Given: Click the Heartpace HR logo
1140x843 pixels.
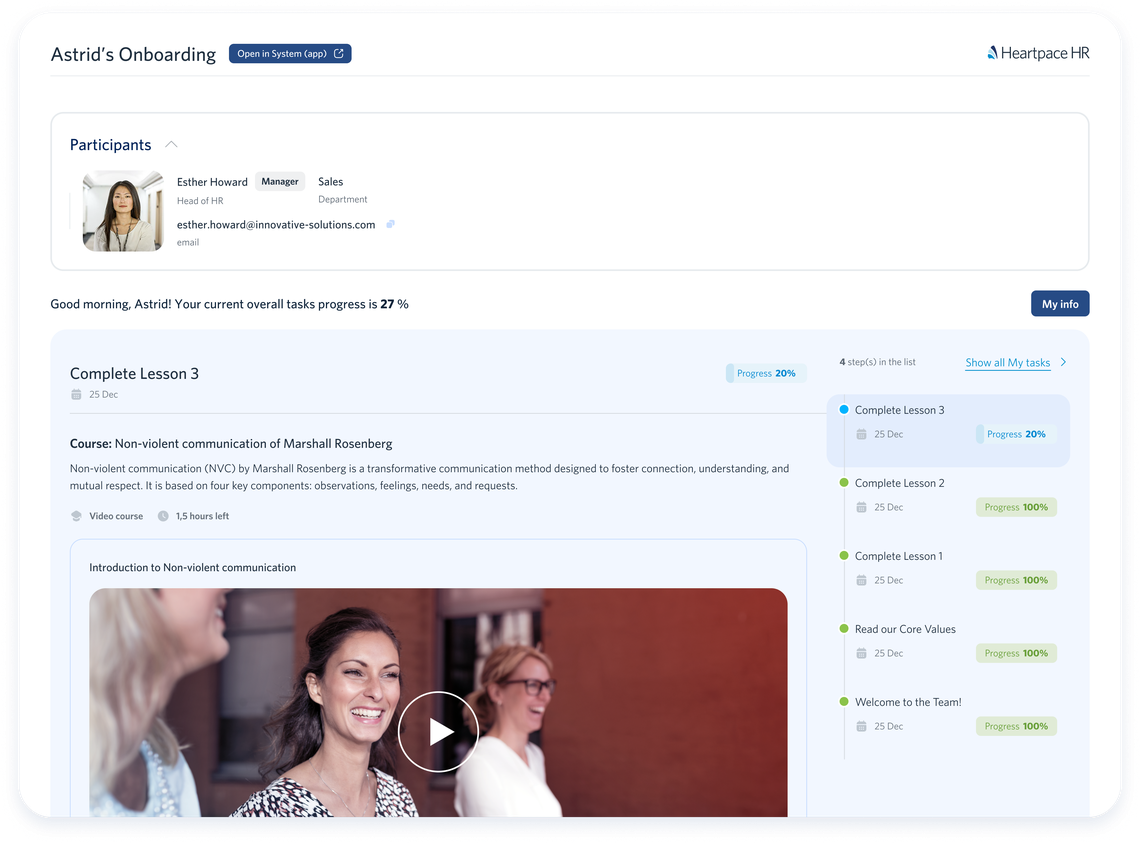Looking at the screenshot, I should [x=1037, y=53].
